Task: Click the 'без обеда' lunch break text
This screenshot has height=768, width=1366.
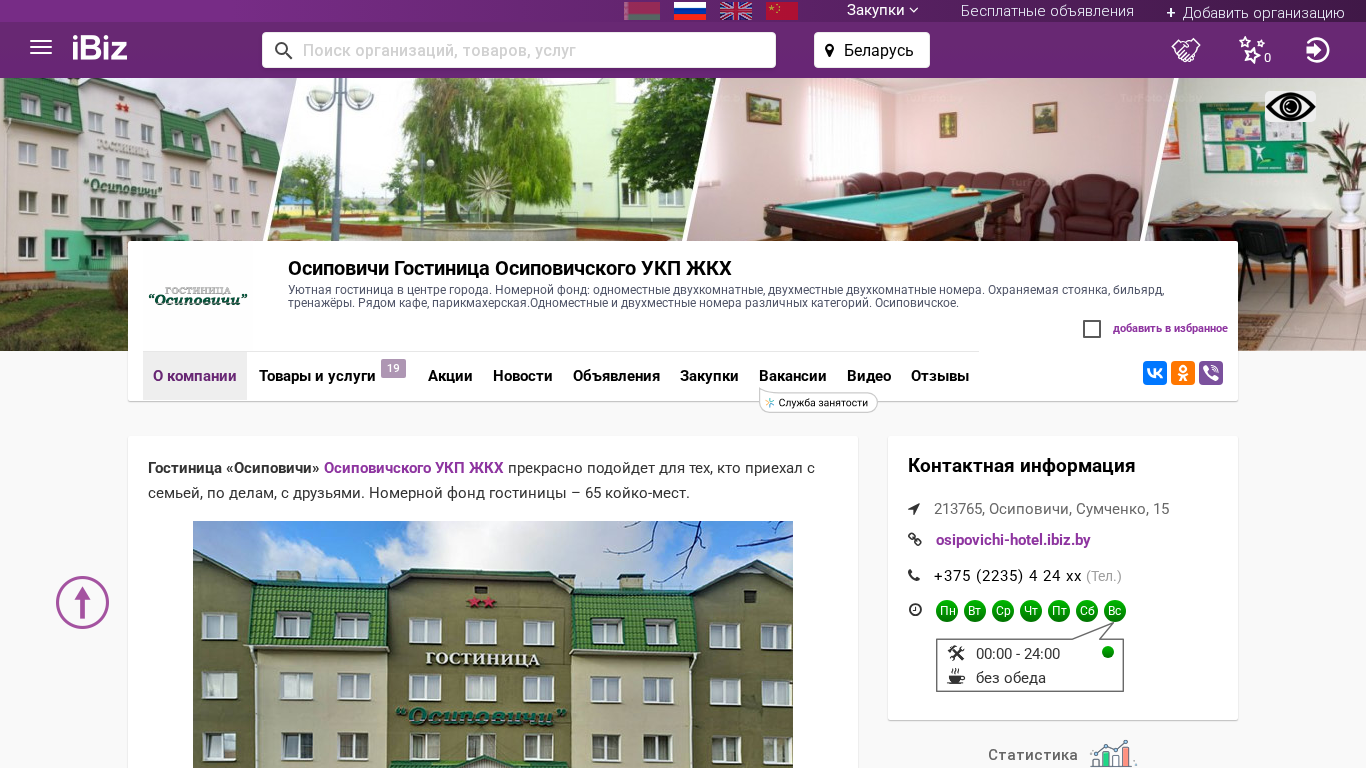Action: tap(1011, 678)
